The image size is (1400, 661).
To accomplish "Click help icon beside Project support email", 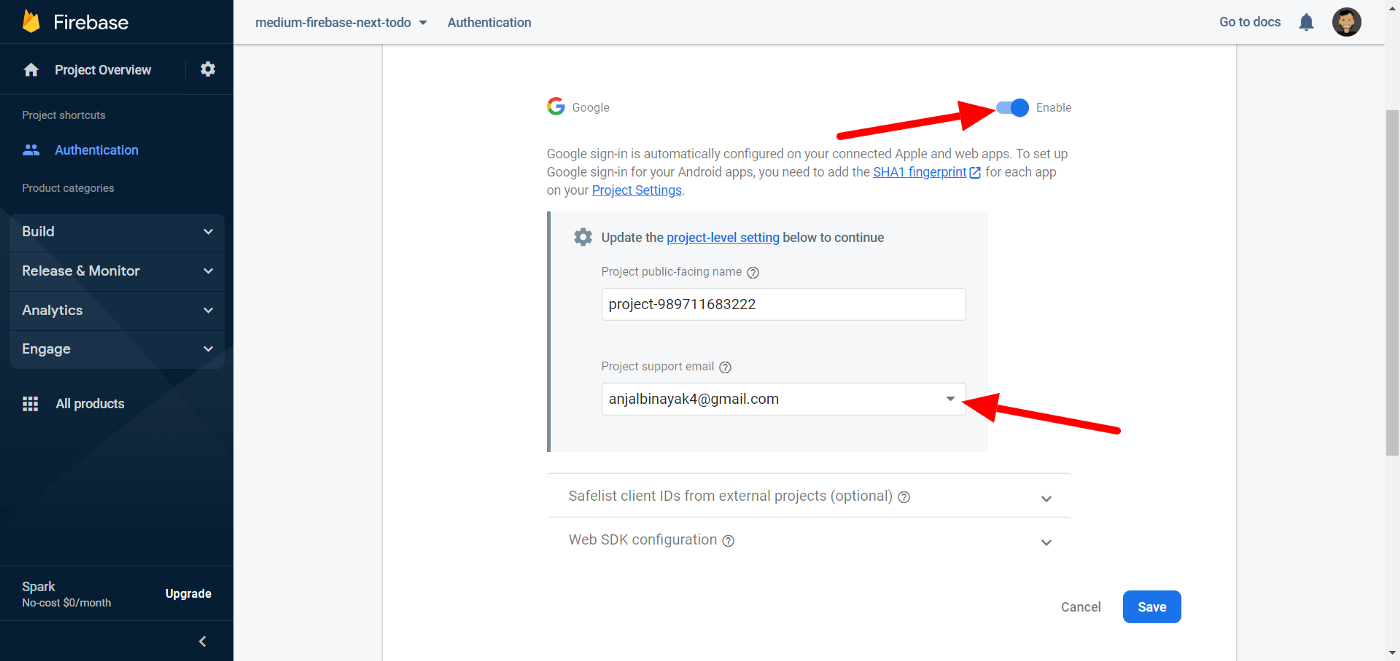I will [x=725, y=367].
